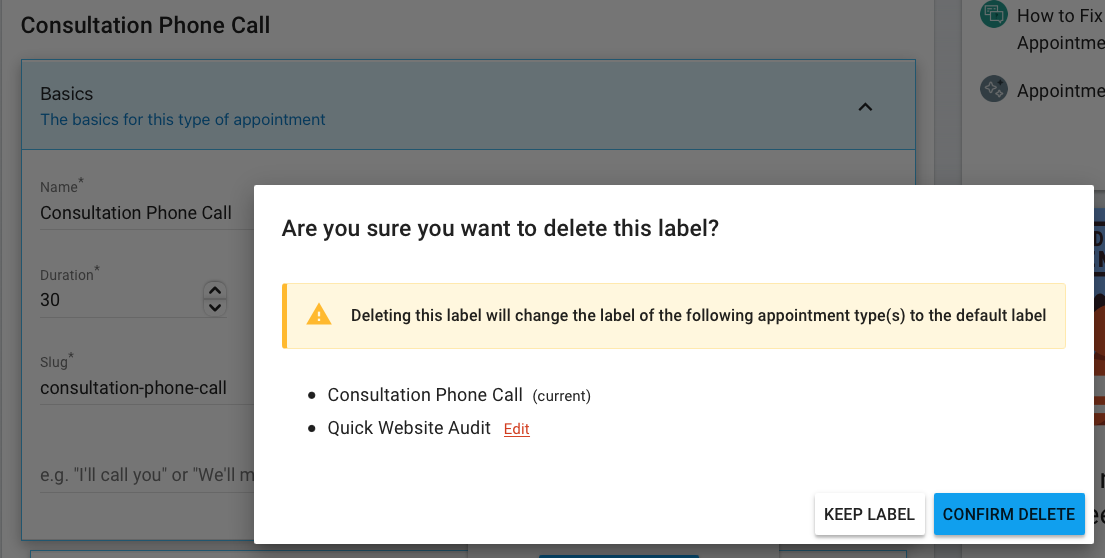1105x558 pixels.
Task: Open the second "Appointme..." sidebar article link
Action: [x=1059, y=91]
